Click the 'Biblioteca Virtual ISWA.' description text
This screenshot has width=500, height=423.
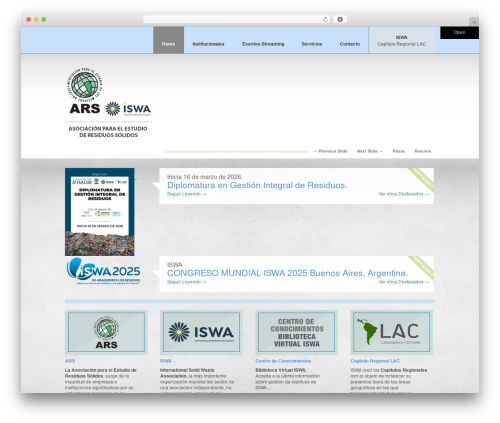coord(281,370)
